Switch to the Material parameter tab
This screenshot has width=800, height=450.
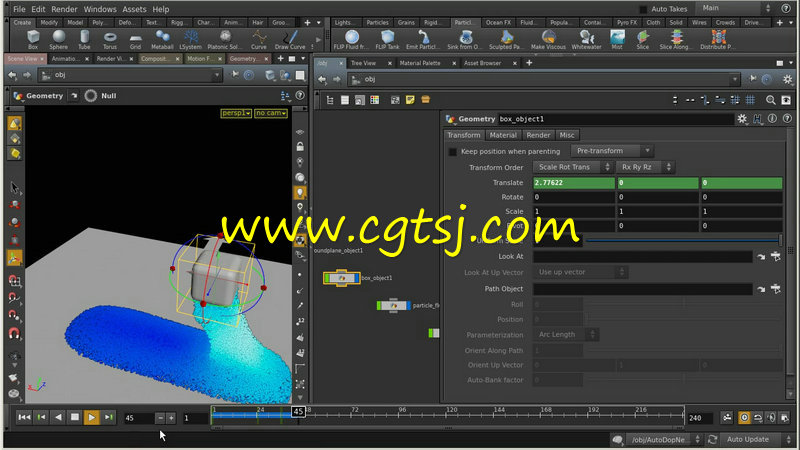coord(503,135)
